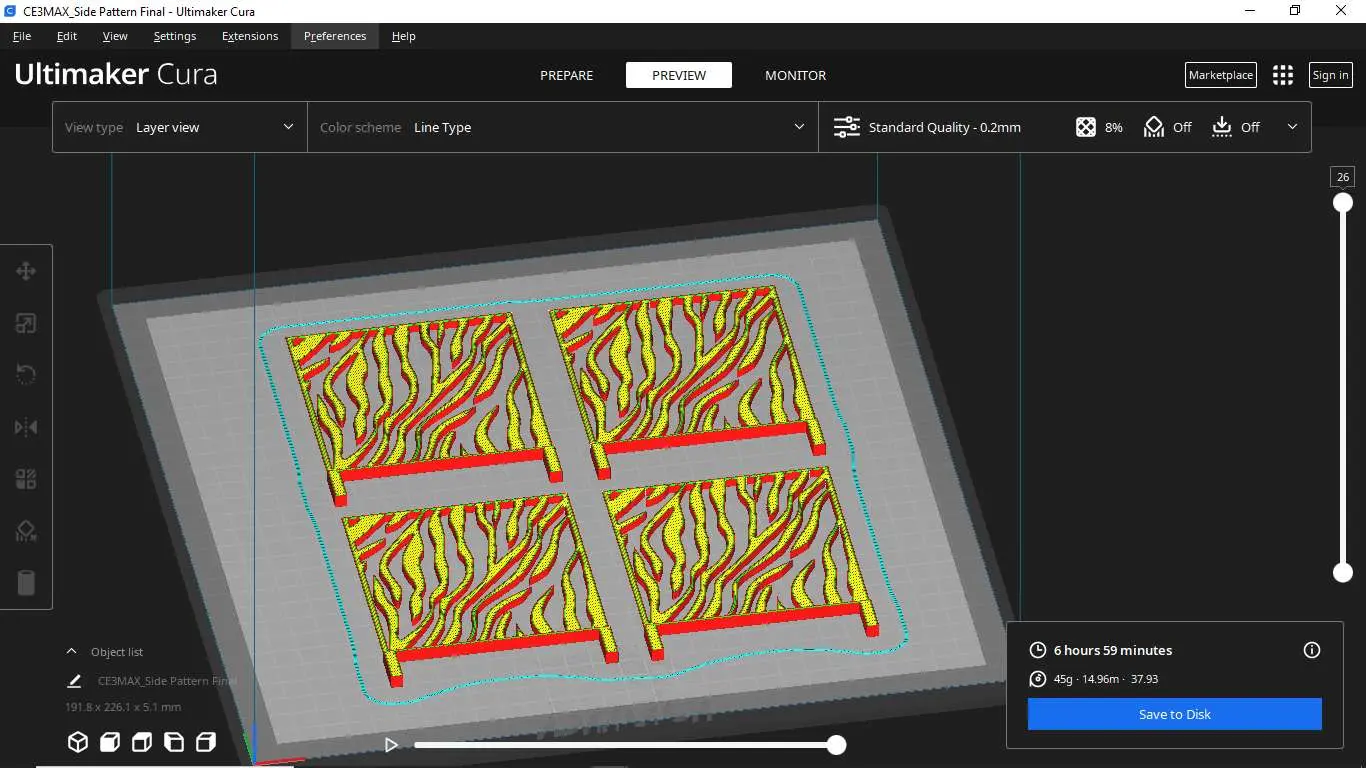Open the Color scheme dropdown

pos(563,127)
